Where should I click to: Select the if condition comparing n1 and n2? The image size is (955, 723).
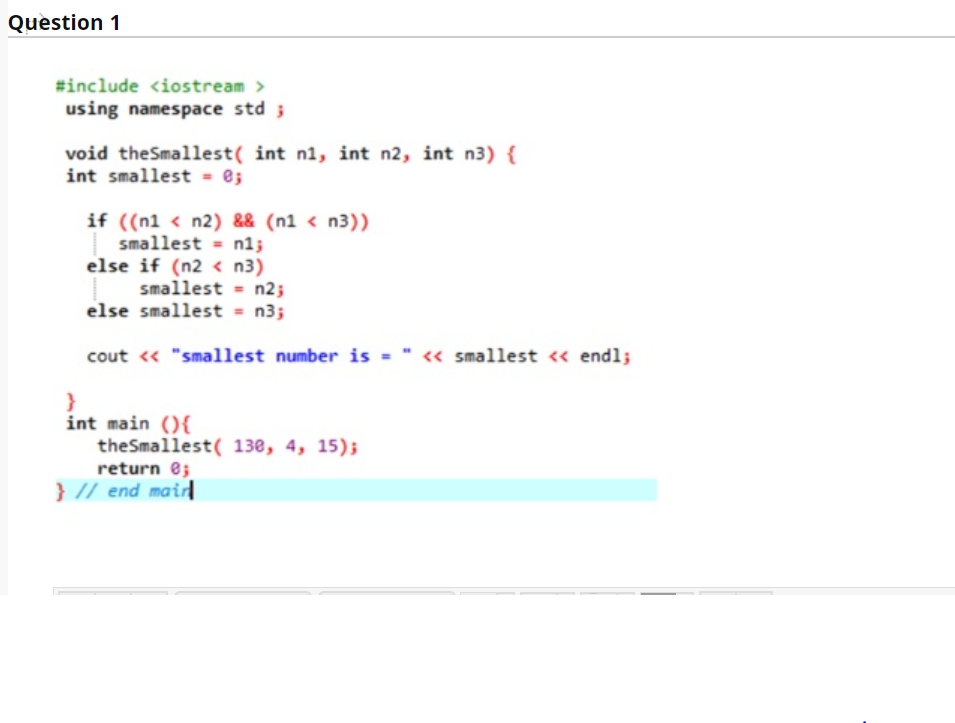pos(227,220)
